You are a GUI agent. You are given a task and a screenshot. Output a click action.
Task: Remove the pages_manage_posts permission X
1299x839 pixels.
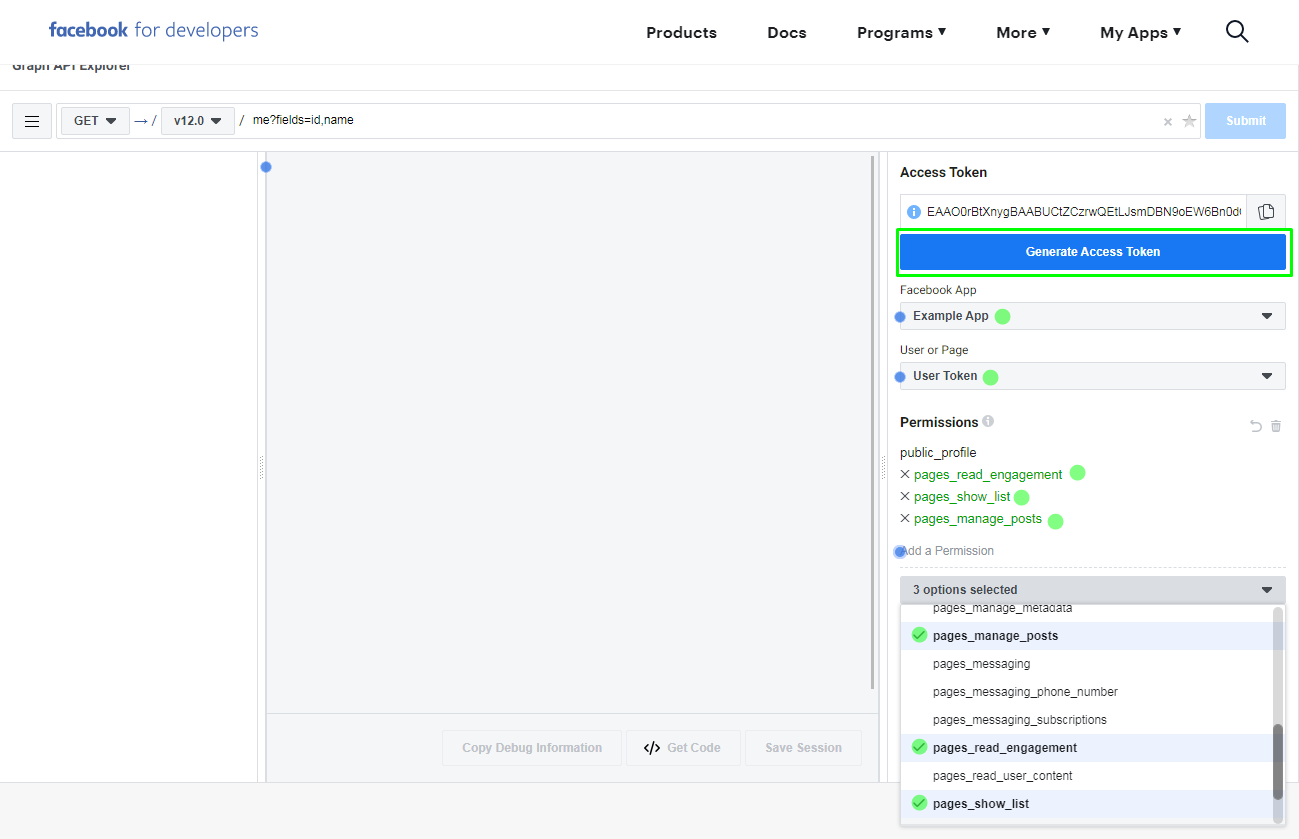click(x=905, y=519)
